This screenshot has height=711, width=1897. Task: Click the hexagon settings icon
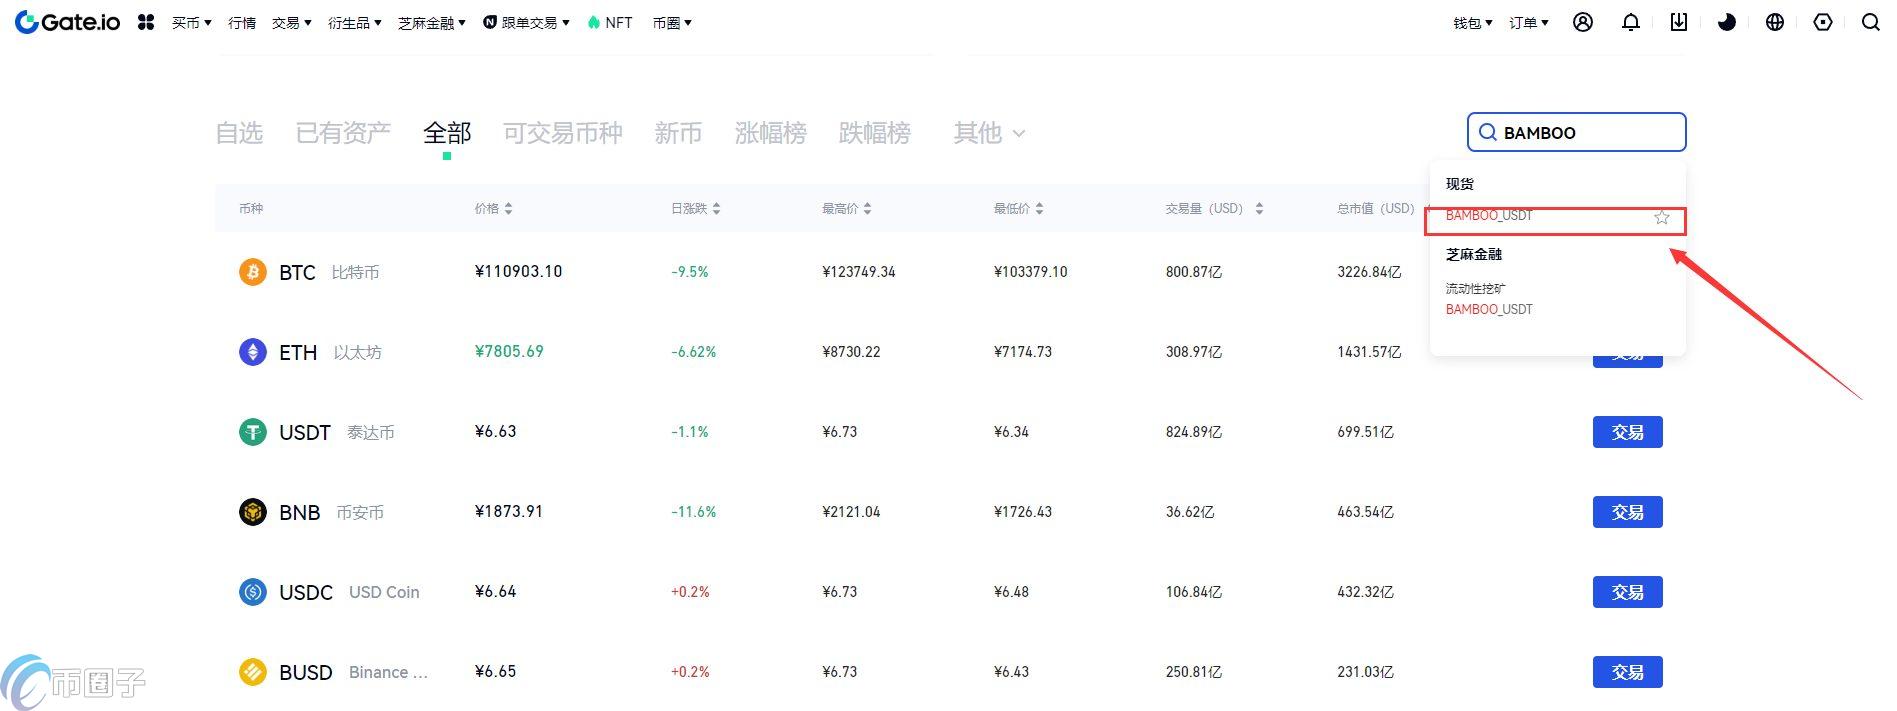click(1822, 22)
